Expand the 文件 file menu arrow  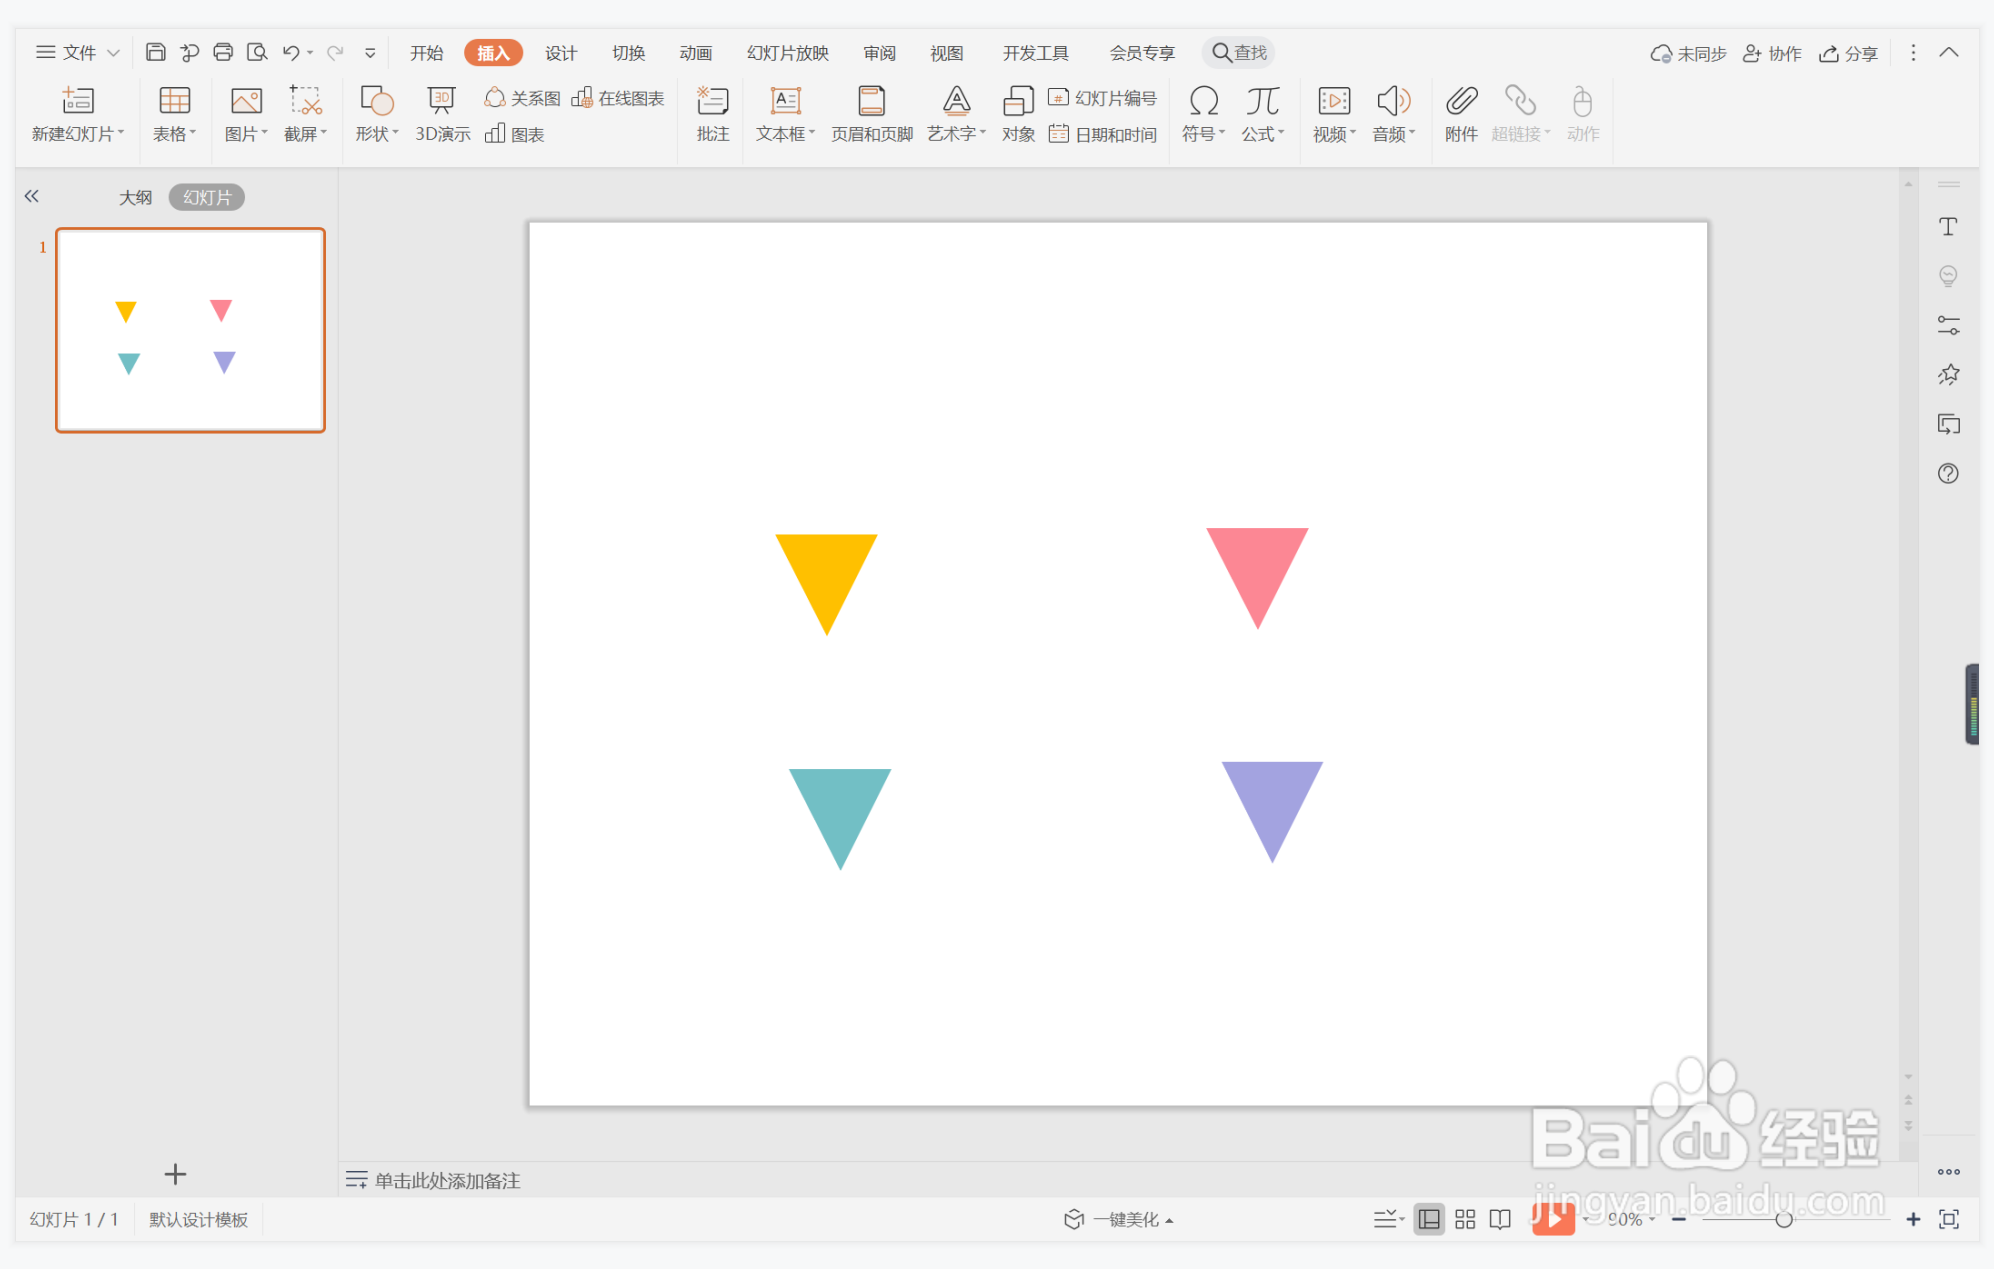(x=113, y=52)
